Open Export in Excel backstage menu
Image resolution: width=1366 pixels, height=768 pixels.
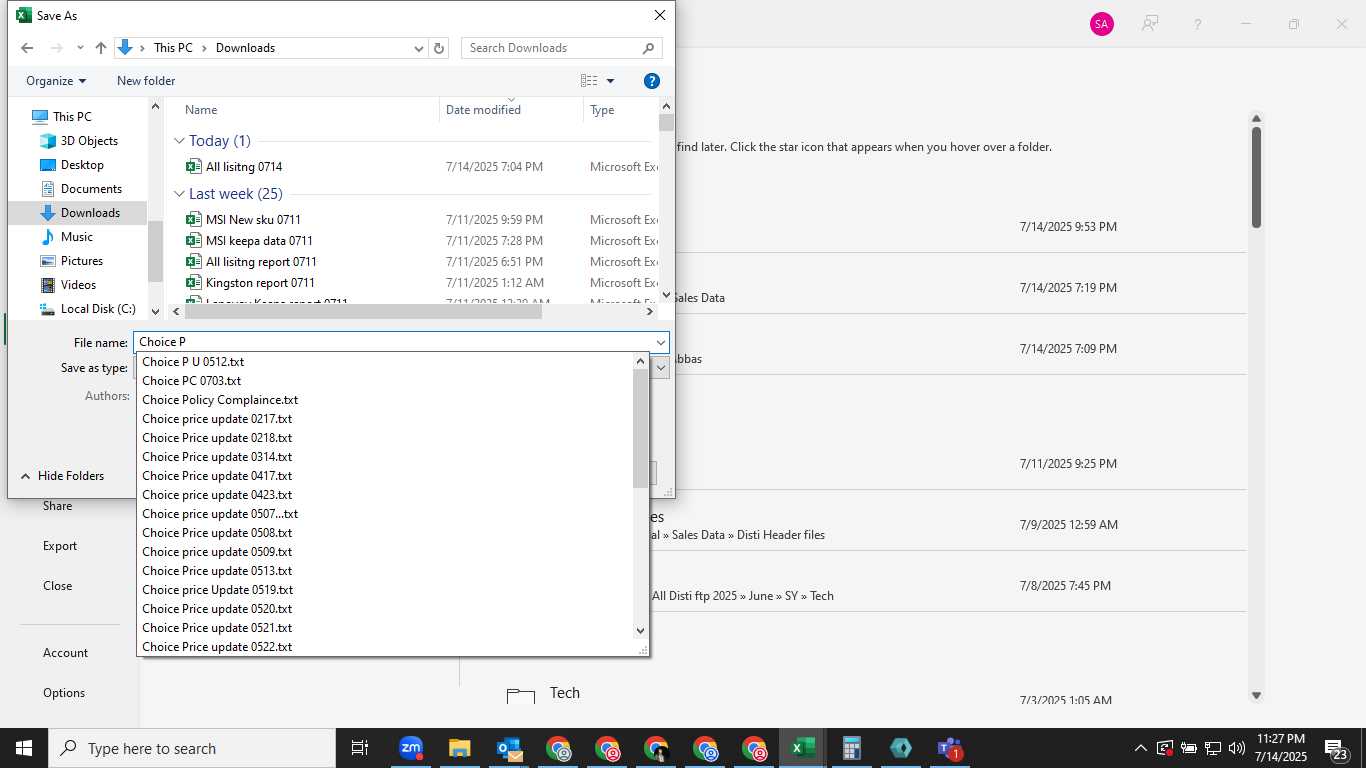click(60, 546)
